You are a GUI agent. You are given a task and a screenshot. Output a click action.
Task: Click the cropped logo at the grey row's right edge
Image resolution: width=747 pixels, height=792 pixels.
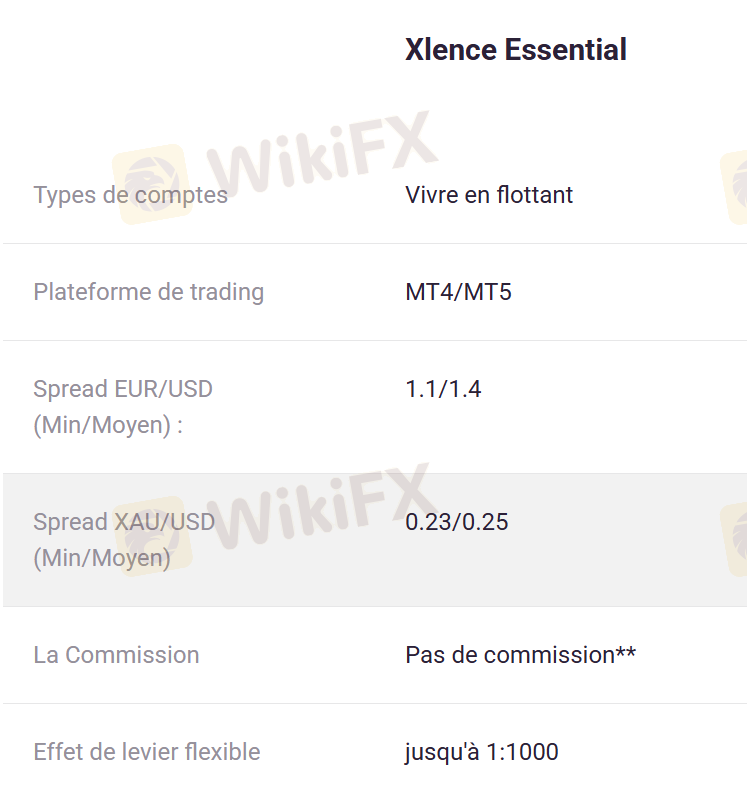click(736, 538)
